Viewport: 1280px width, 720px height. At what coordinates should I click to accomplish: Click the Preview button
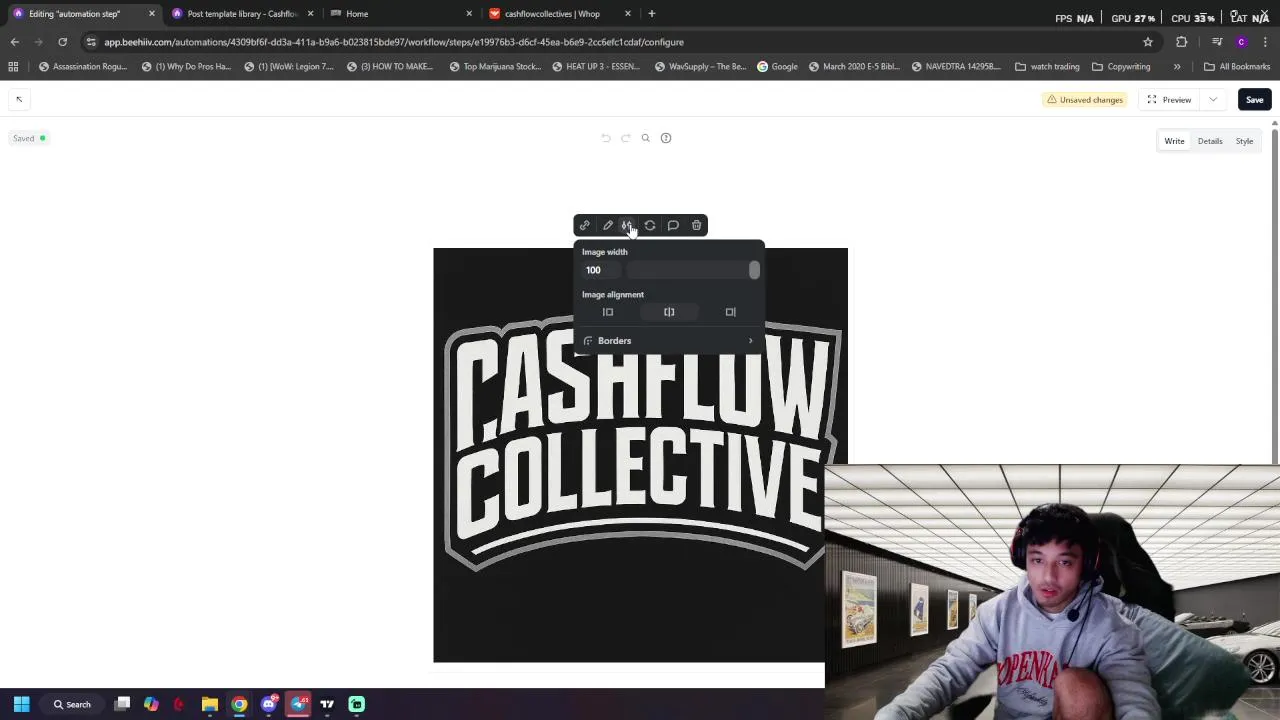1169,100
